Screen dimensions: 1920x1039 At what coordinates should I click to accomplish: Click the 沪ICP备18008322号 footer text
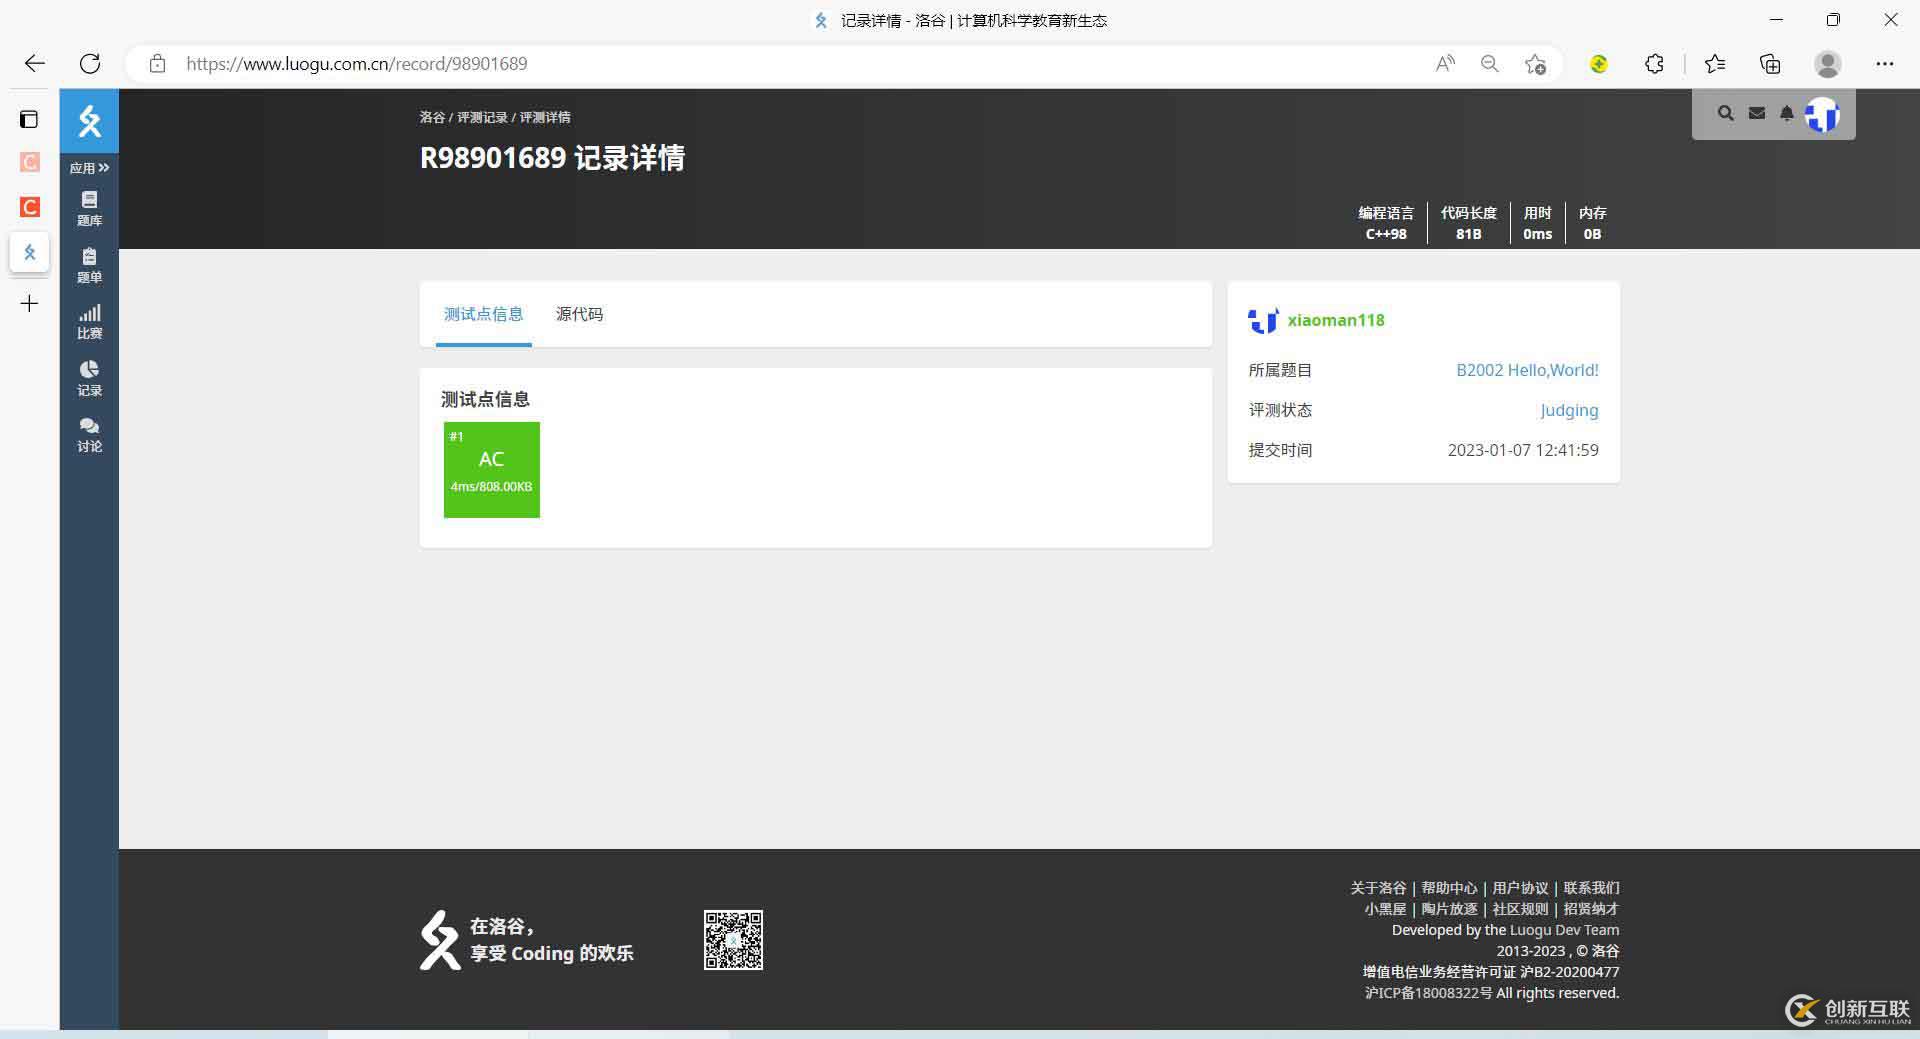tap(1428, 993)
